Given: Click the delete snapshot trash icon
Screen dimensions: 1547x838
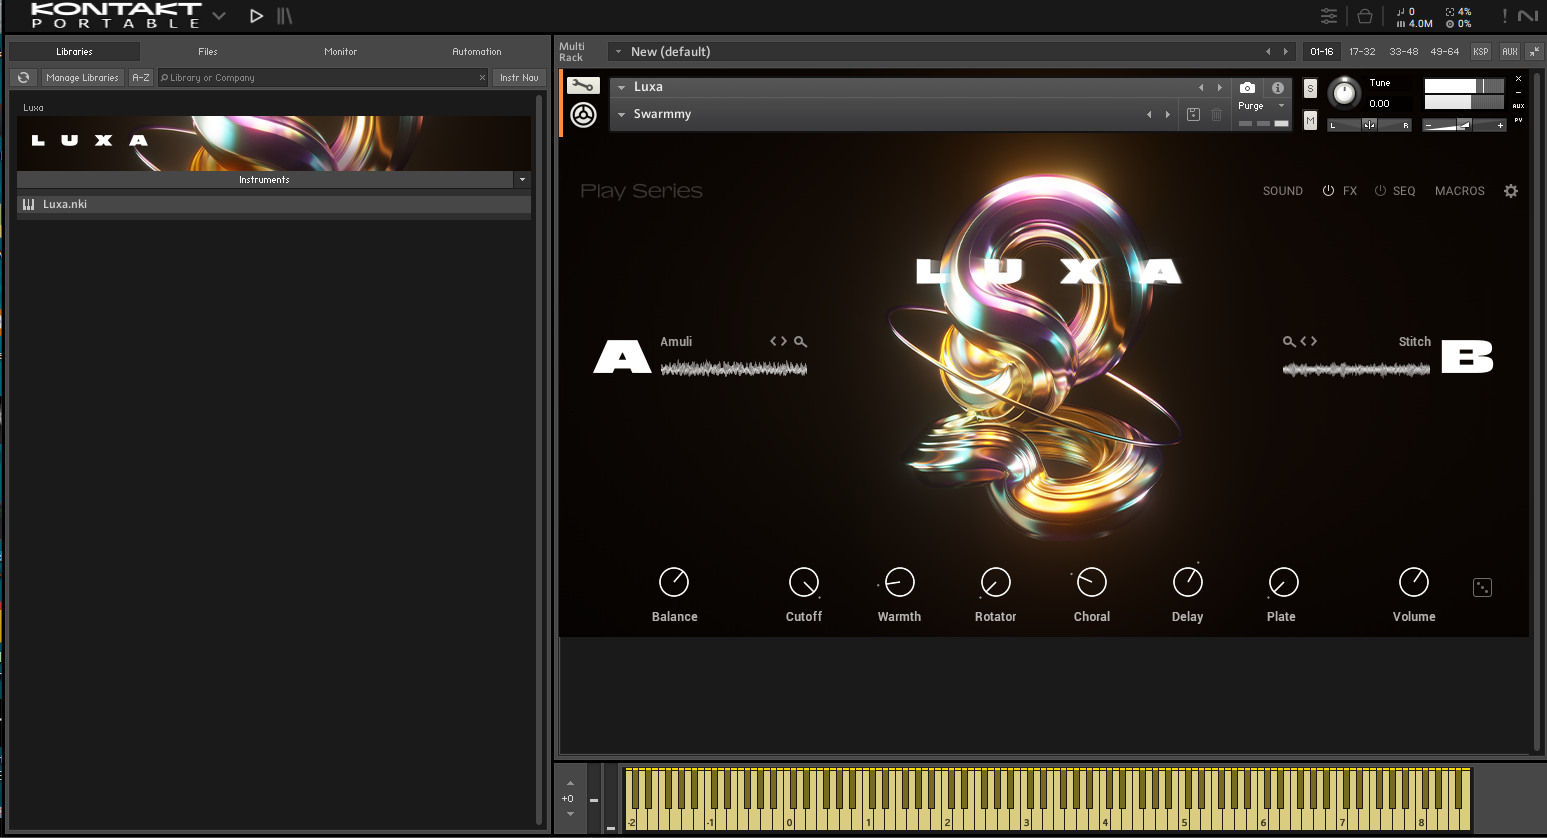Looking at the screenshot, I should point(1217,115).
